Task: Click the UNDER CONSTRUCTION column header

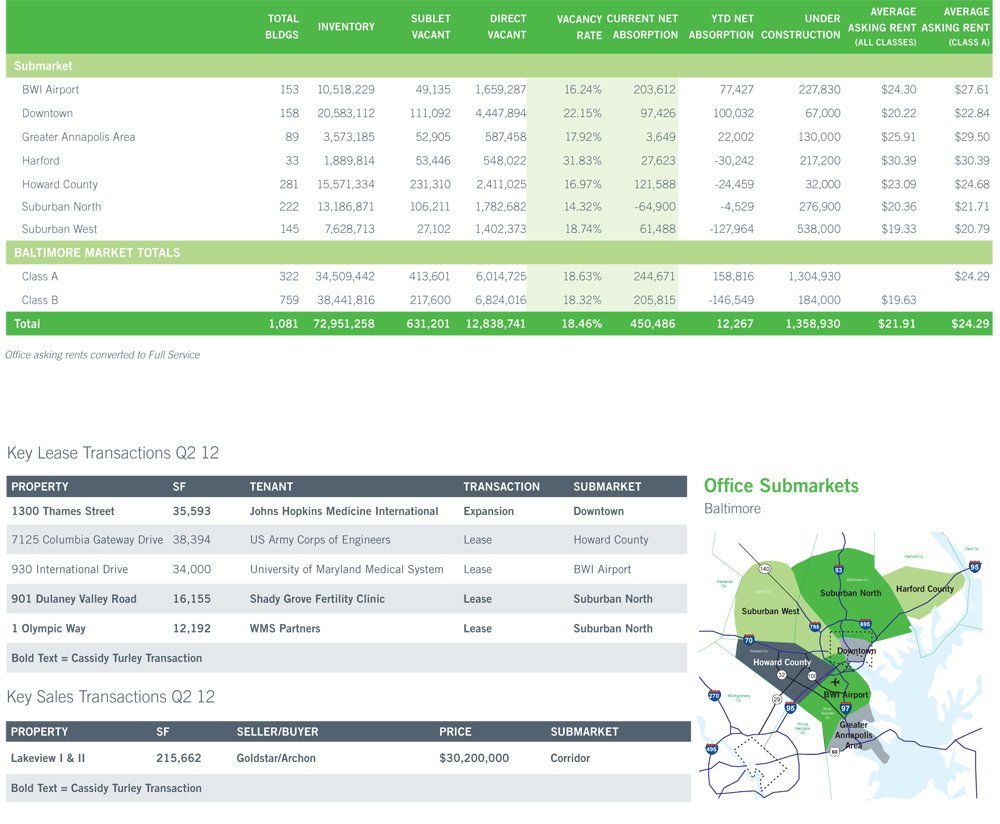Action: pos(800,27)
